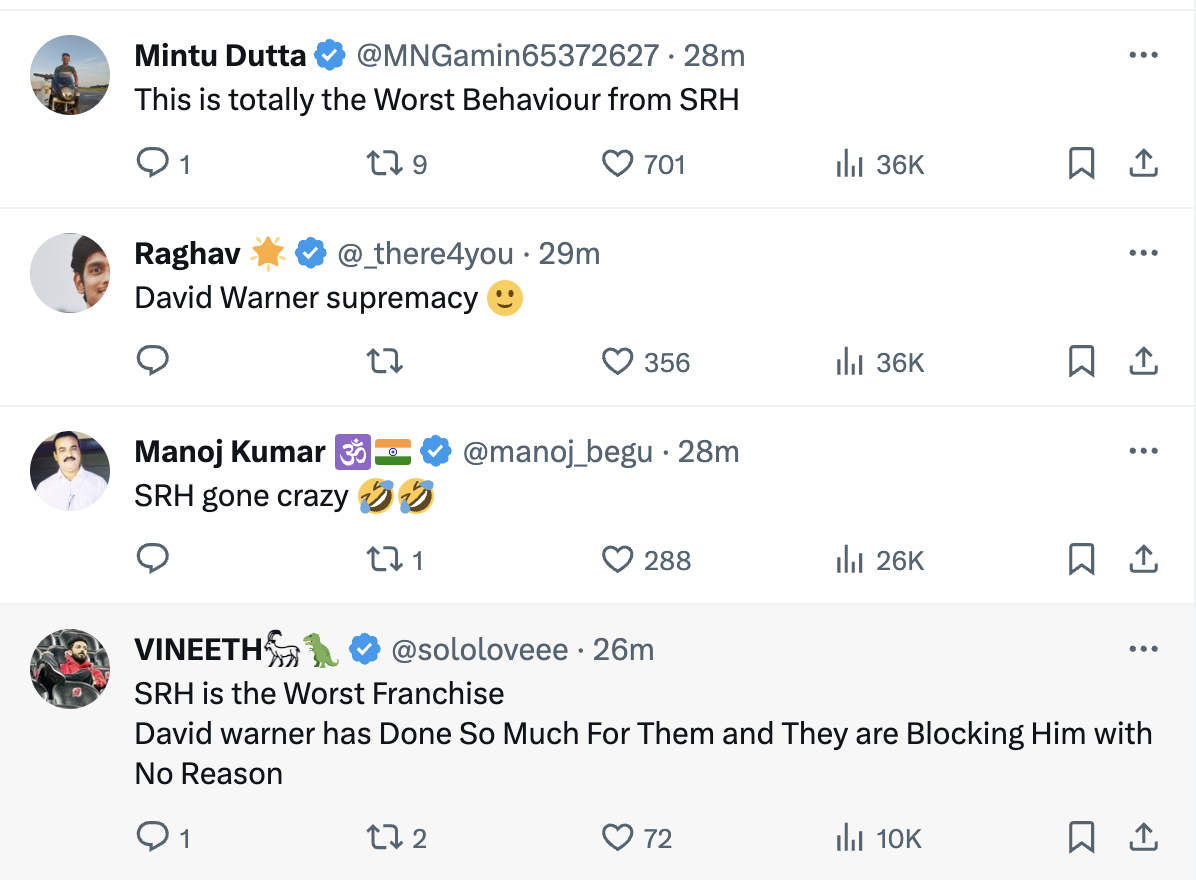Open more options for Mintu Dutta's tweet
Screen dimensions: 1196x880
[1143, 55]
